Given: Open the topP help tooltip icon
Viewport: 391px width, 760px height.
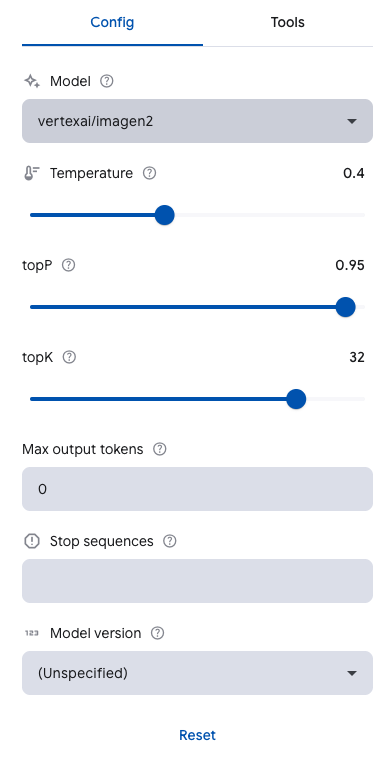Looking at the screenshot, I should pos(69,265).
